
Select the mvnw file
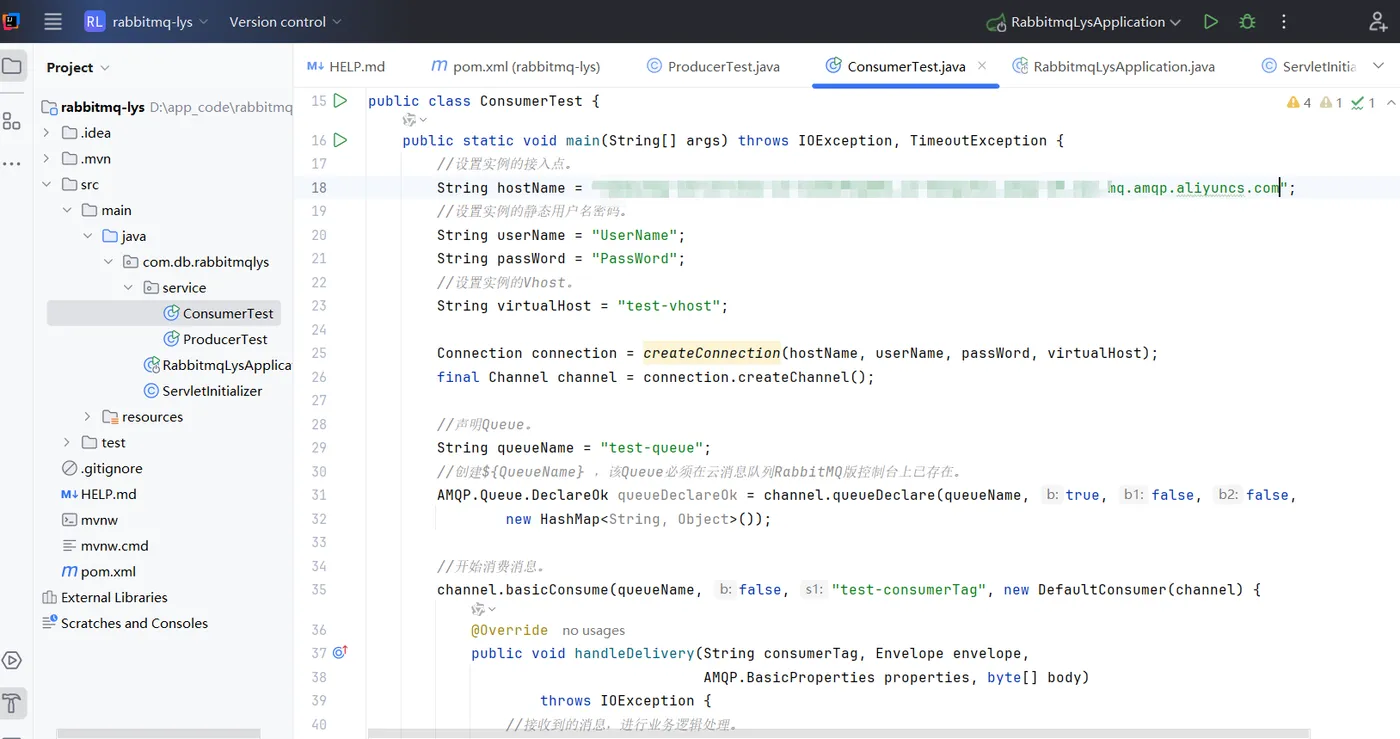click(90, 520)
